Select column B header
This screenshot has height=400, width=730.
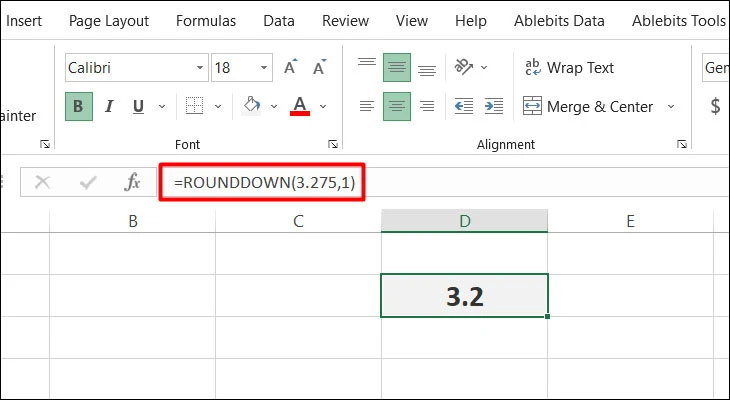[x=133, y=221]
